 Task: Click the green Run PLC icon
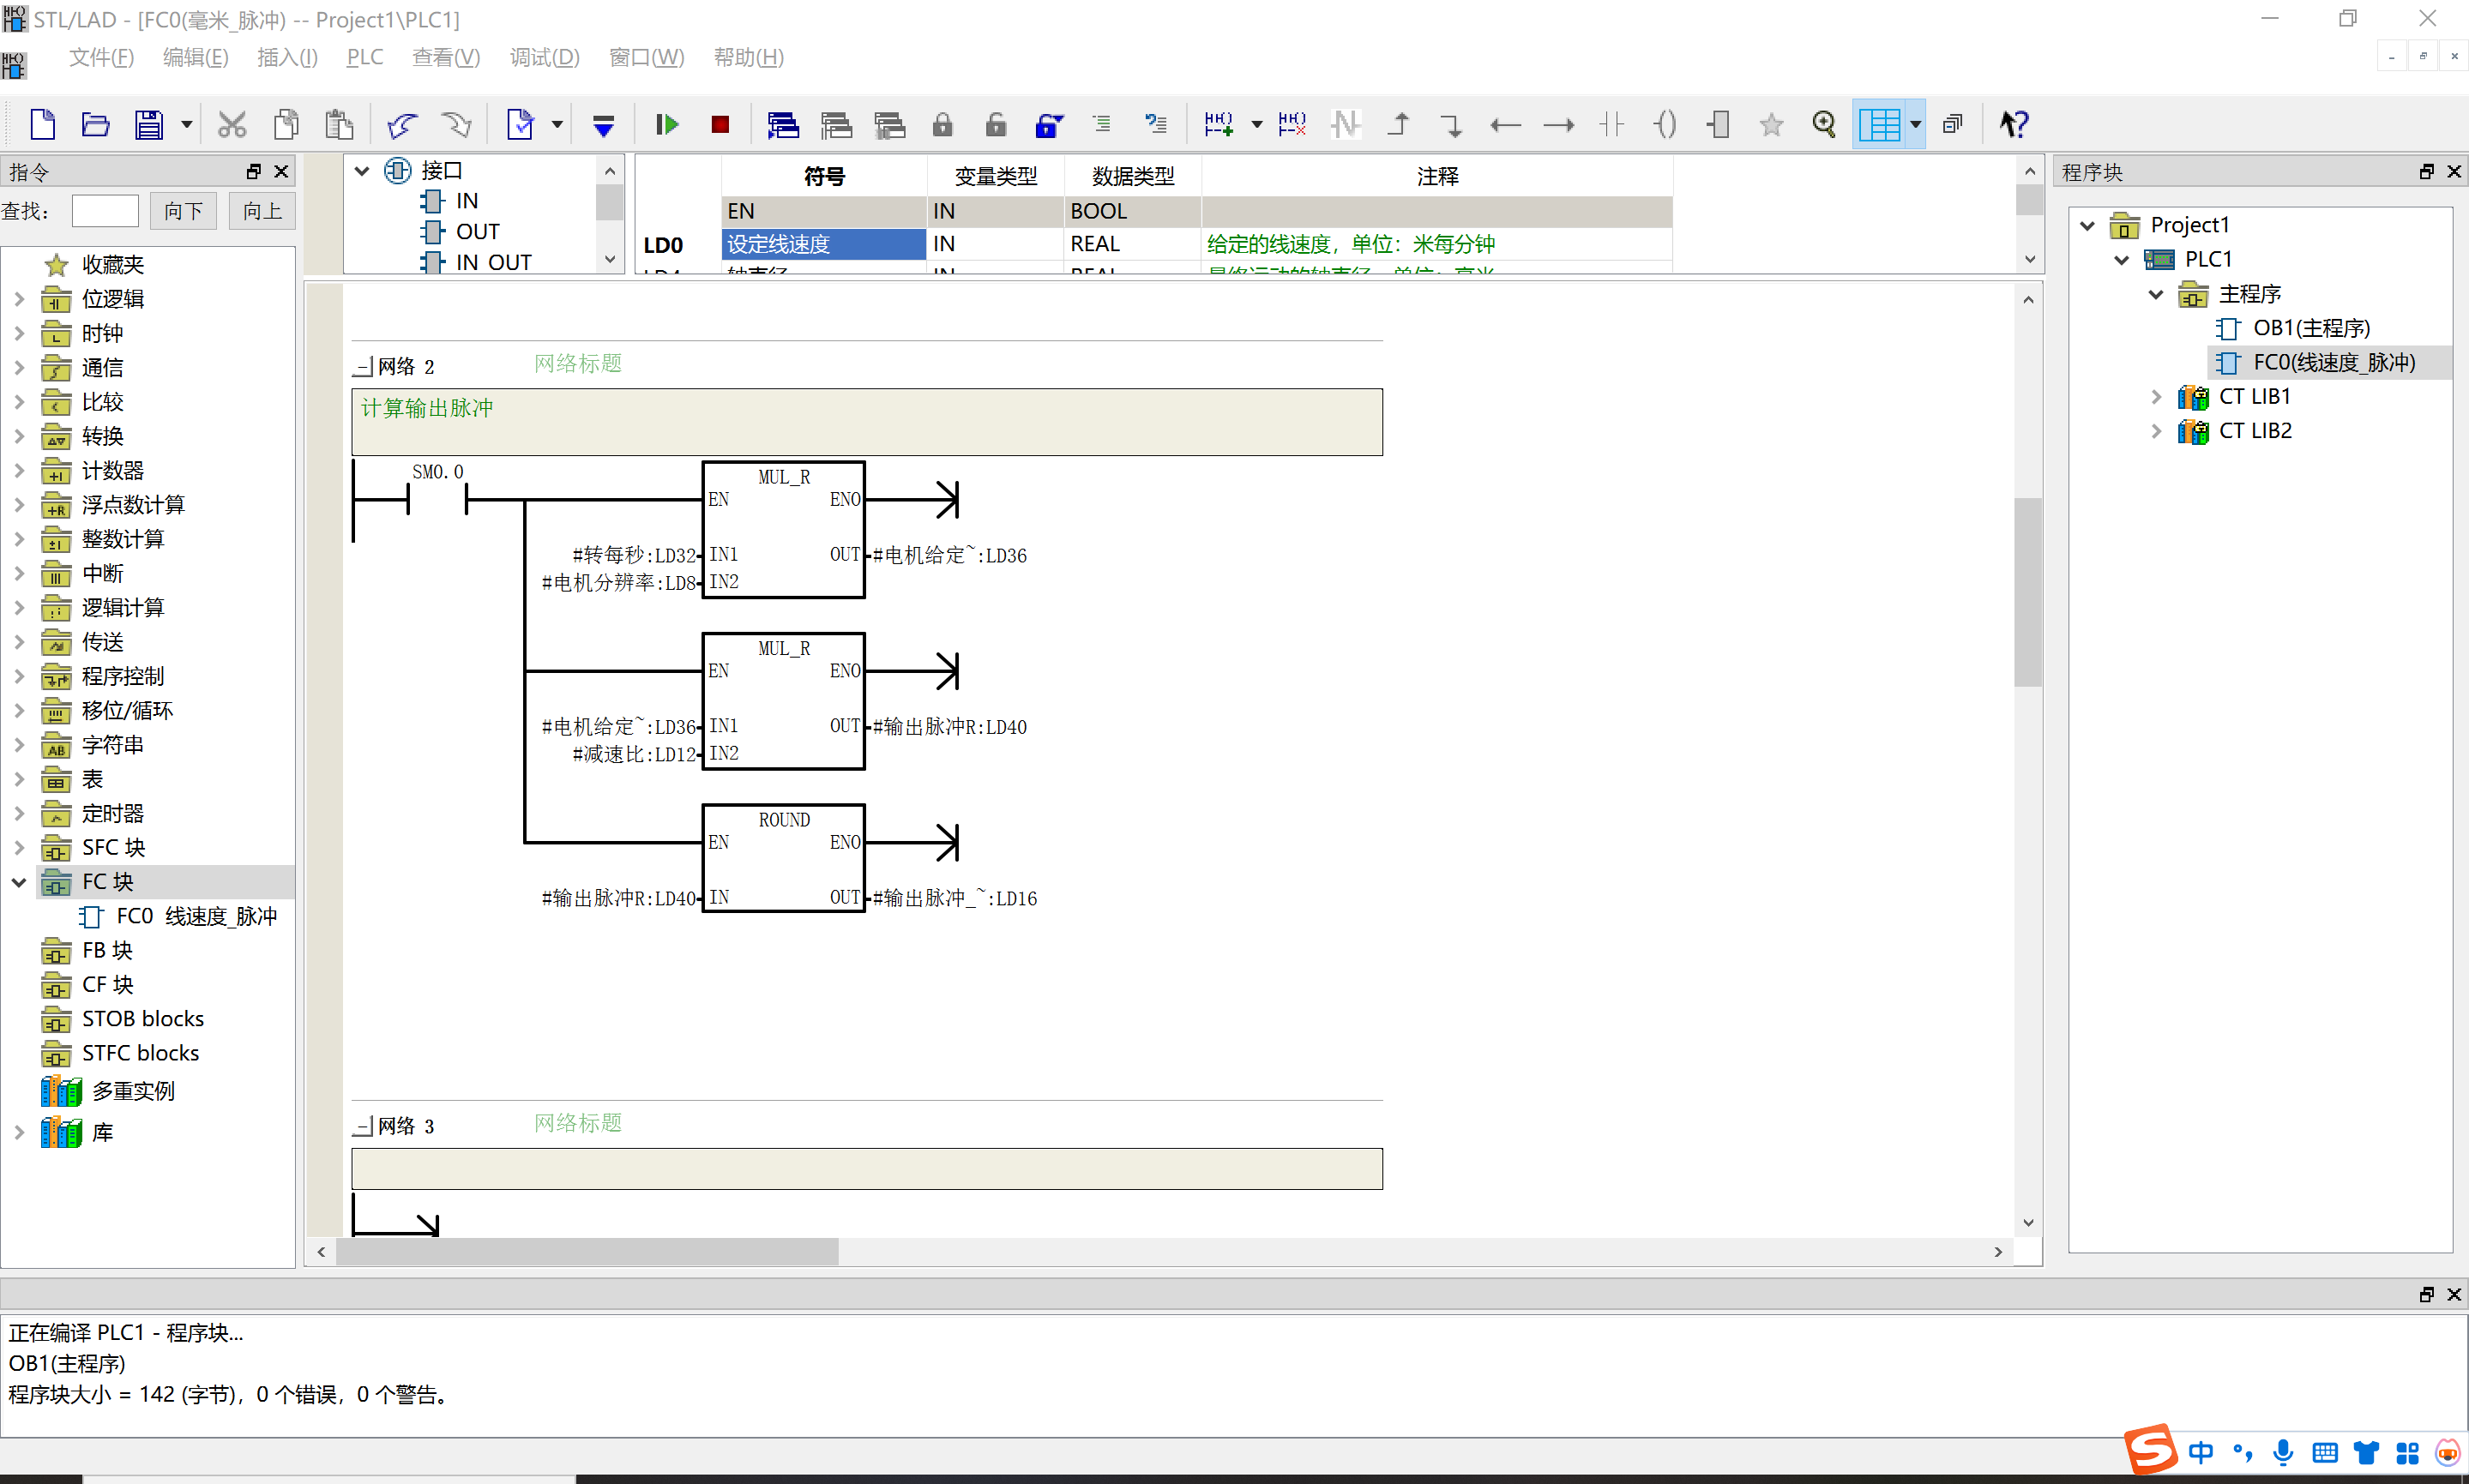pos(667,125)
